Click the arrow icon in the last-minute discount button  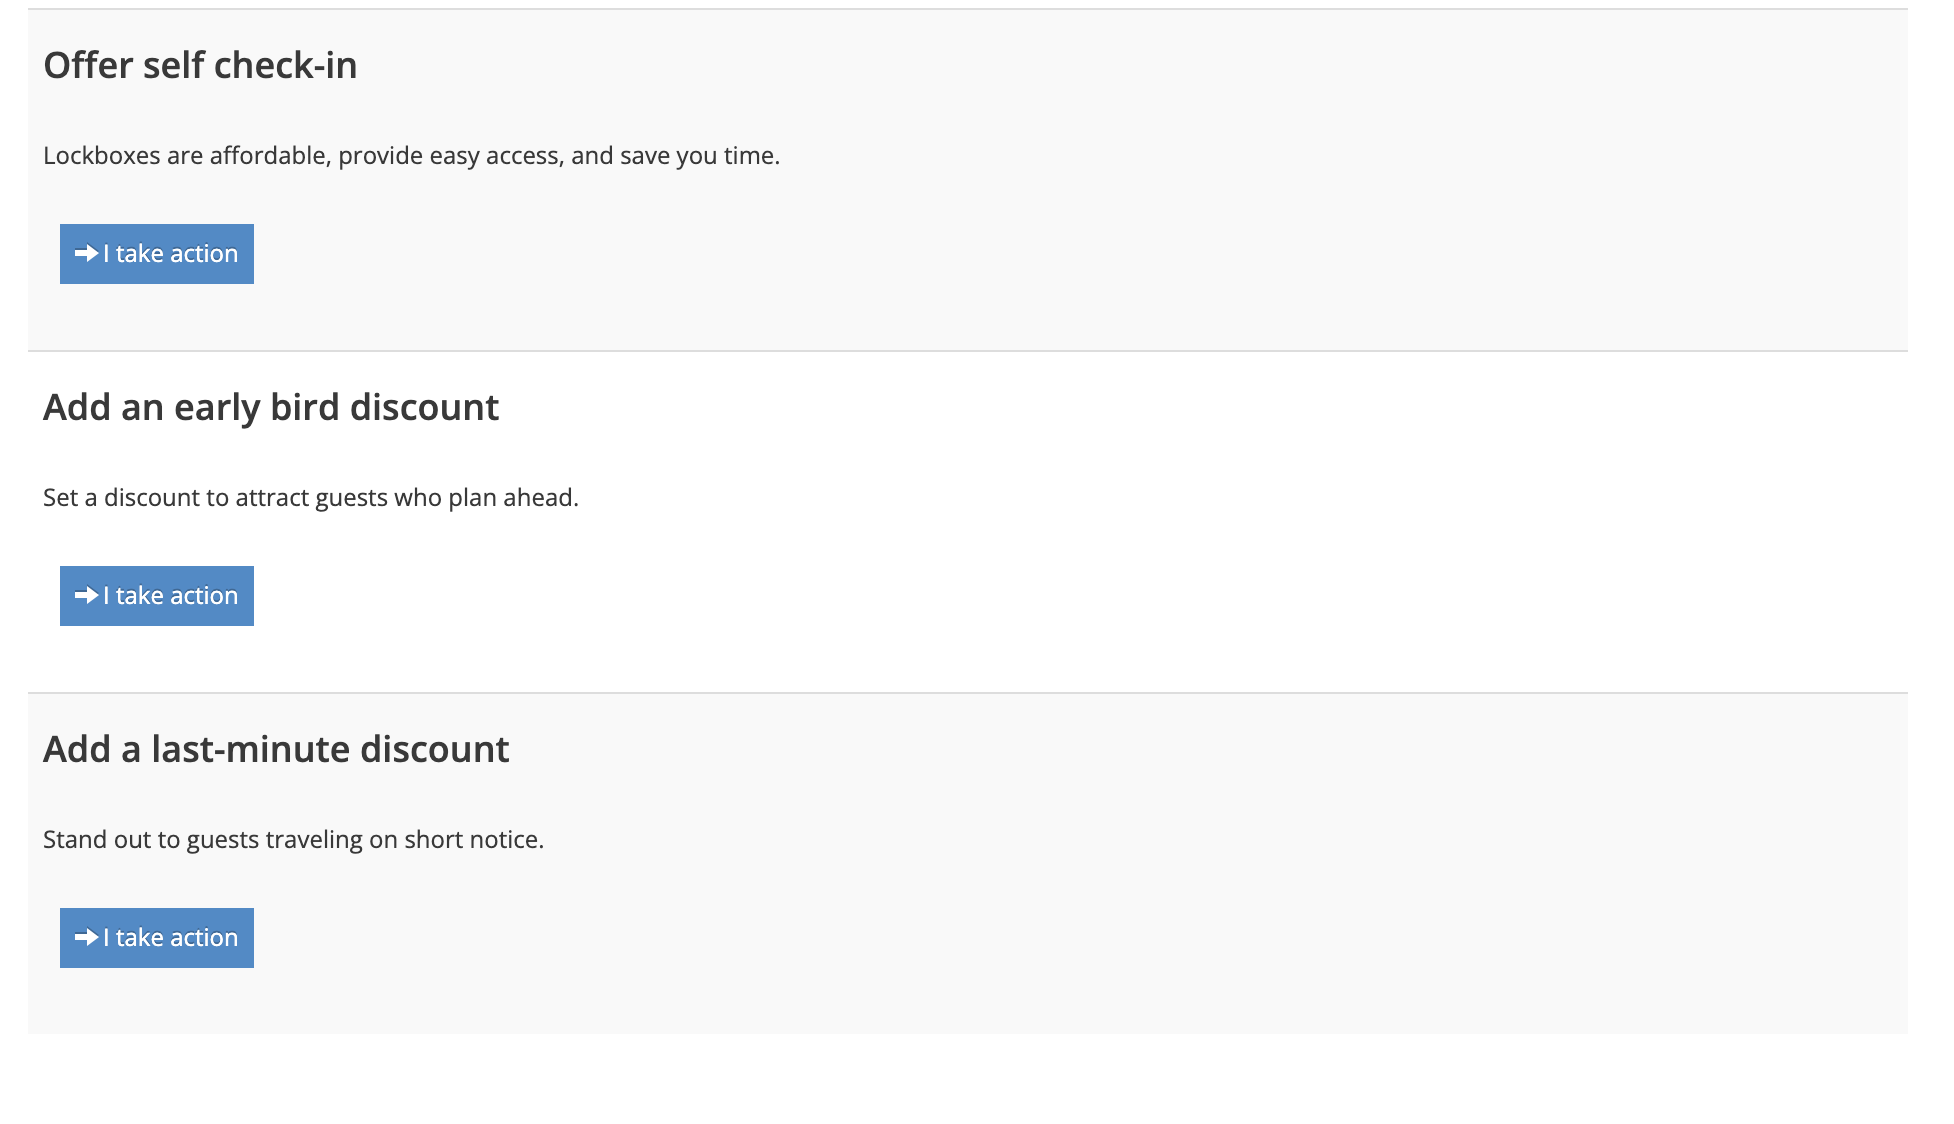tap(86, 937)
